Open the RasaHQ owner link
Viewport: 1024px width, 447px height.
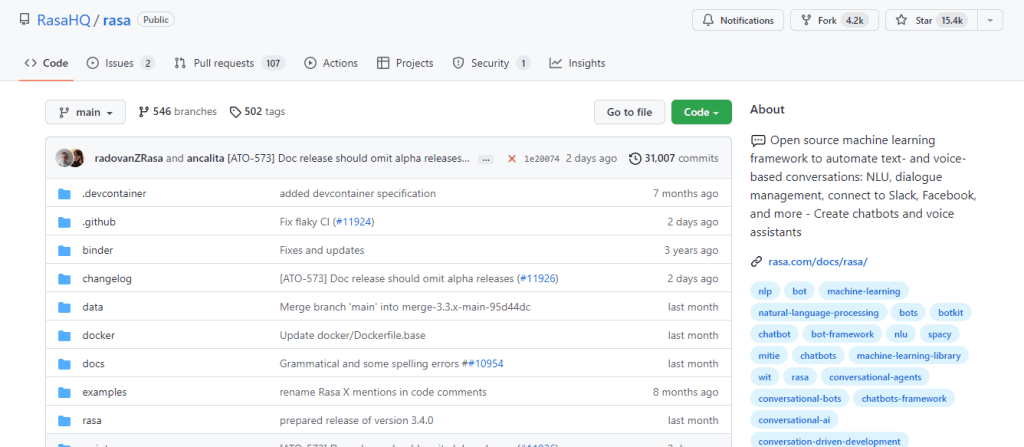63,20
